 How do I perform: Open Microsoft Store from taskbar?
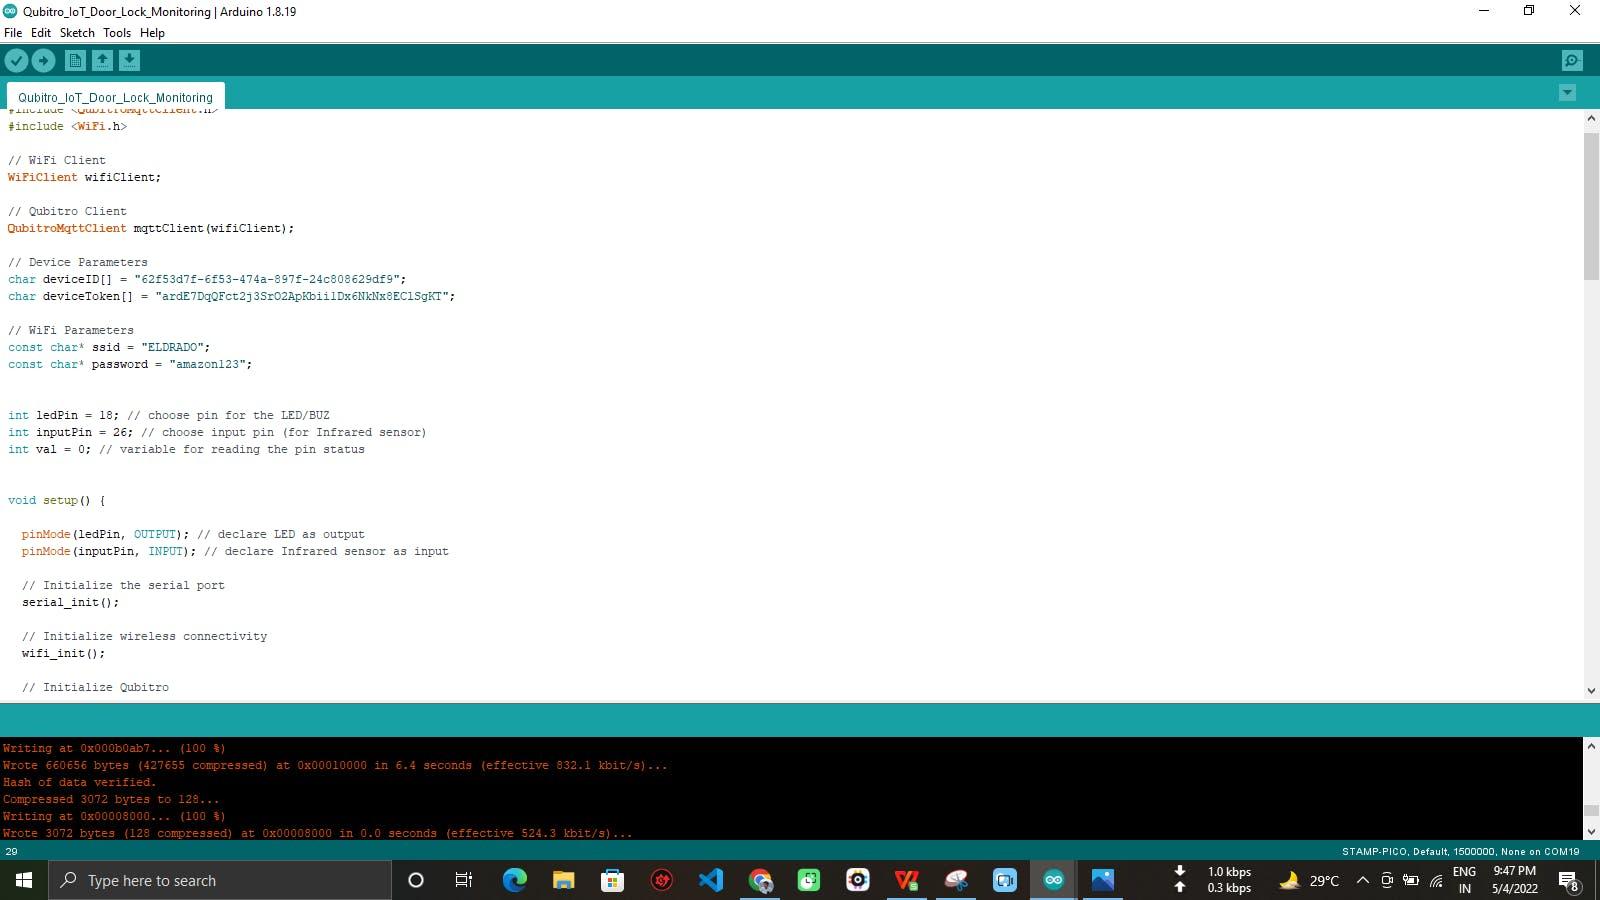point(612,880)
